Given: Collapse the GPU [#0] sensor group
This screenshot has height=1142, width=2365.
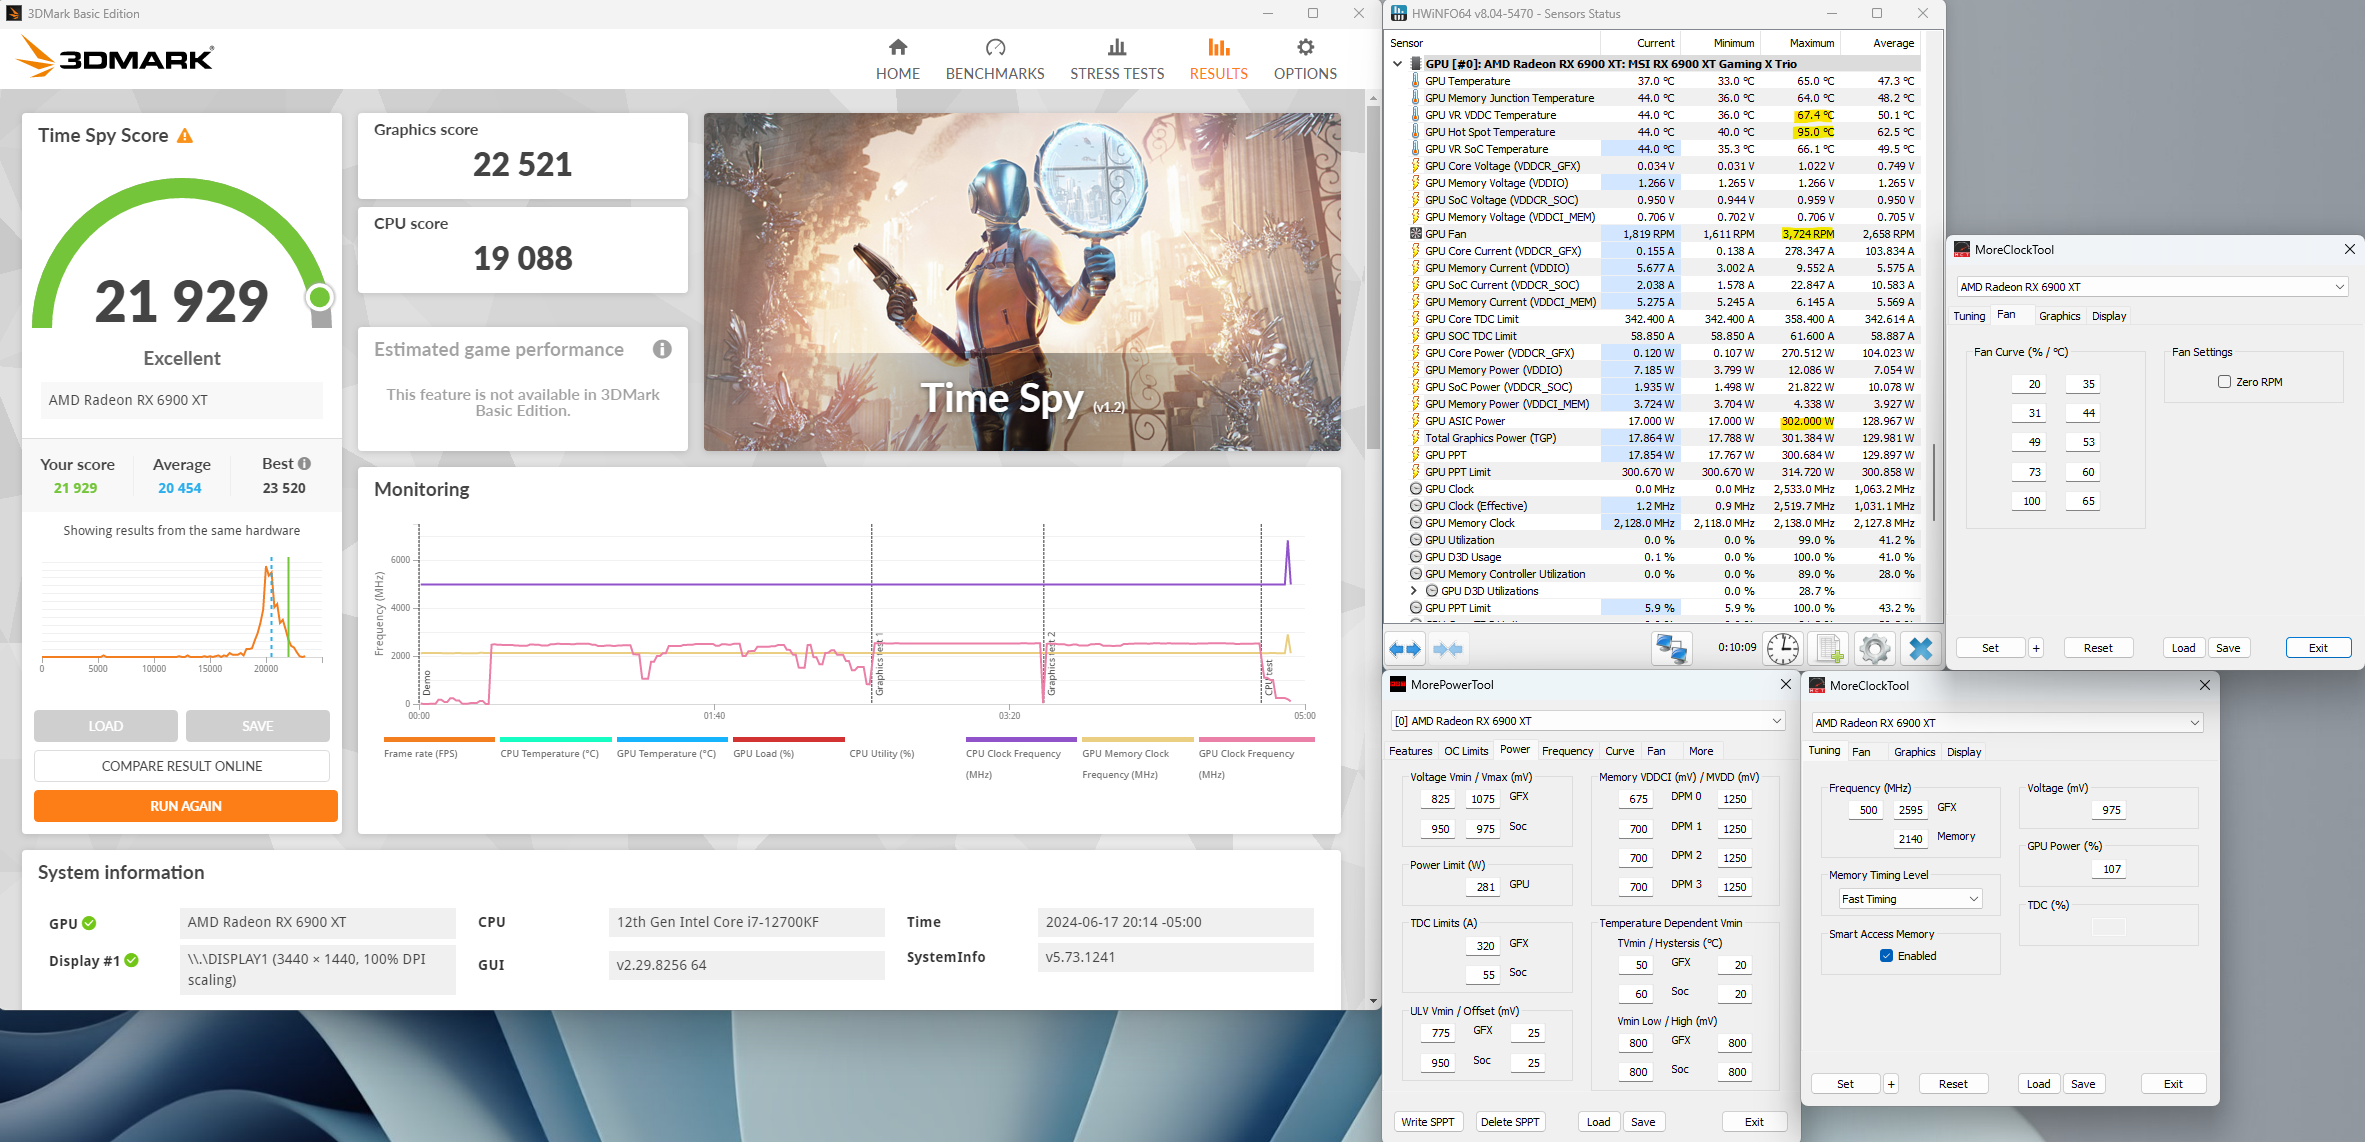Looking at the screenshot, I should [x=1397, y=64].
